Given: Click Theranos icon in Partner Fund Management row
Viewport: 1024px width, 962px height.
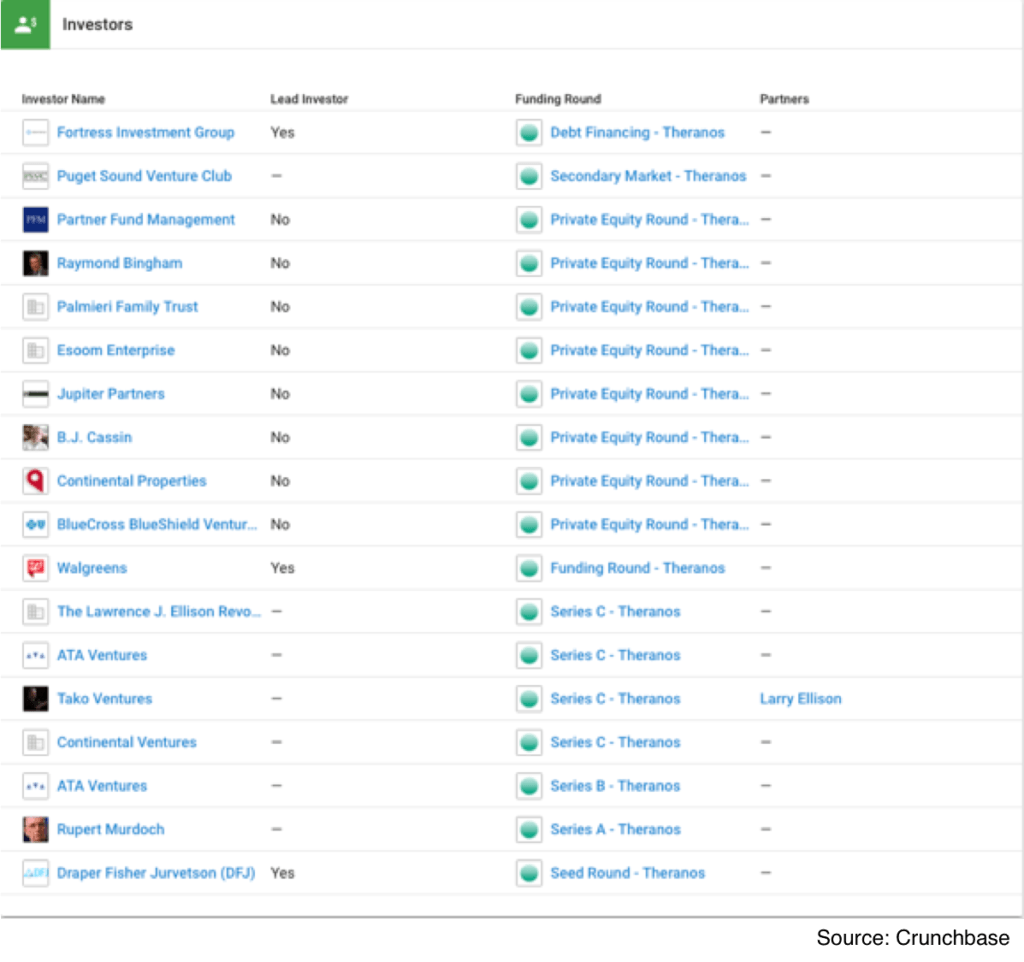Looking at the screenshot, I should coord(529,220).
